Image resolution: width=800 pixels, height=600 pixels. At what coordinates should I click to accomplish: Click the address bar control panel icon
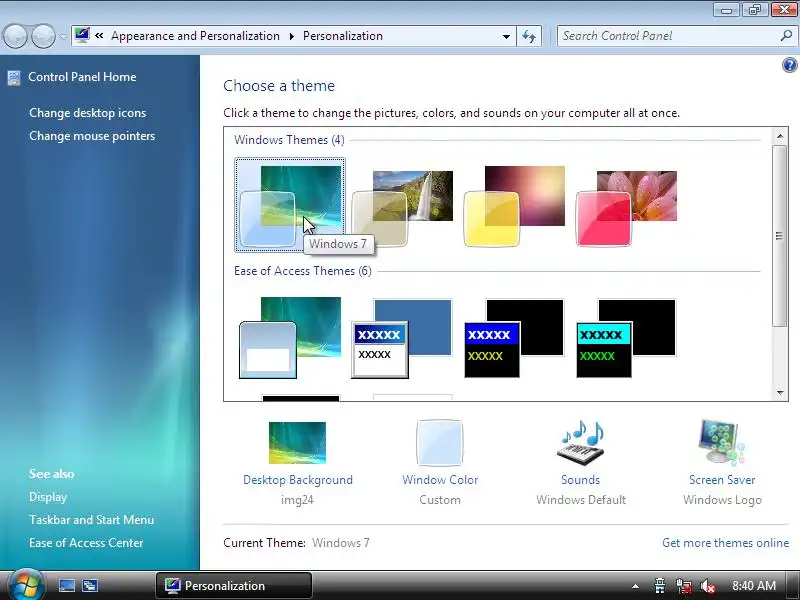tap(82, 35)
